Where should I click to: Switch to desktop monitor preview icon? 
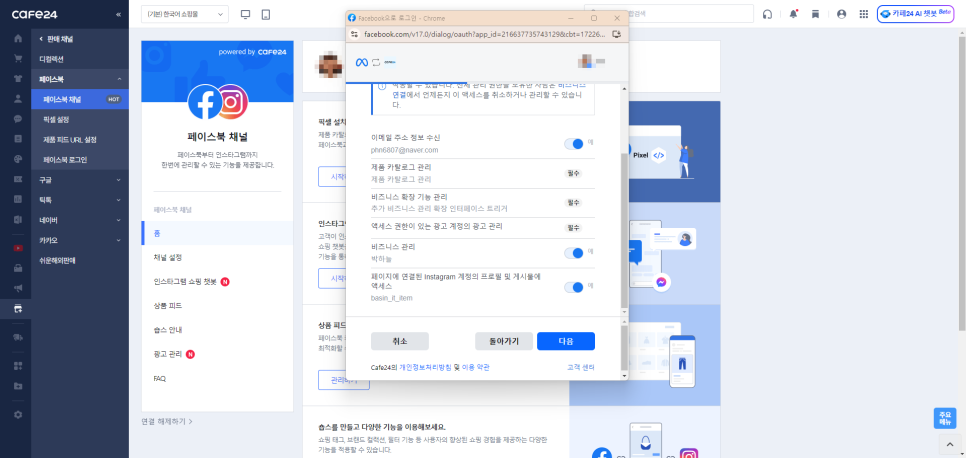coord(246,14)
